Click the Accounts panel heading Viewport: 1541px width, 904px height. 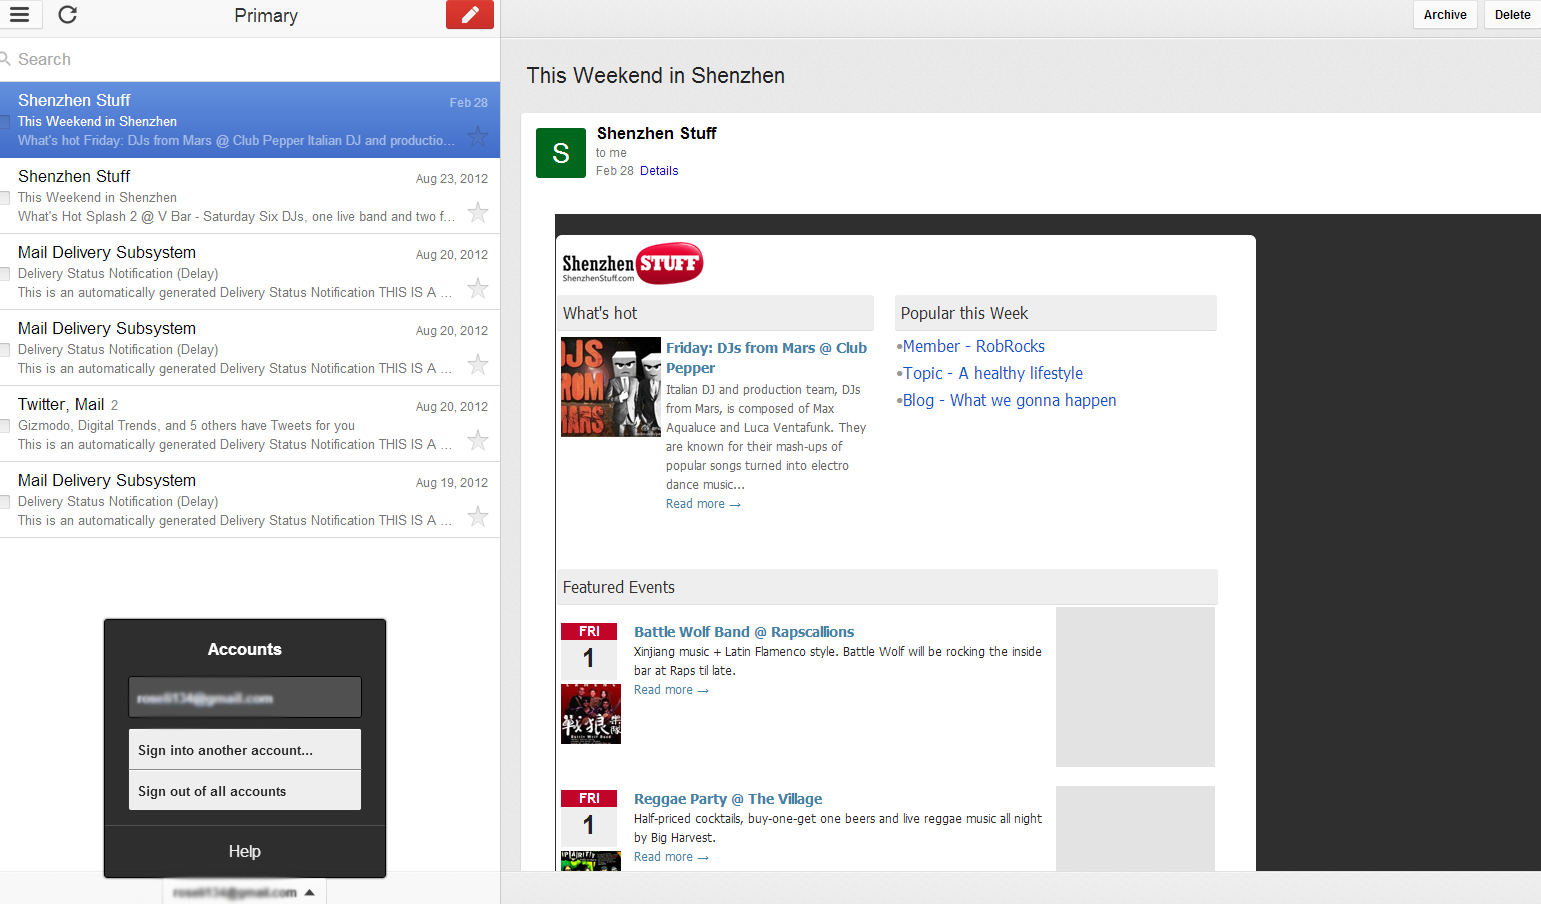[245, 649]
